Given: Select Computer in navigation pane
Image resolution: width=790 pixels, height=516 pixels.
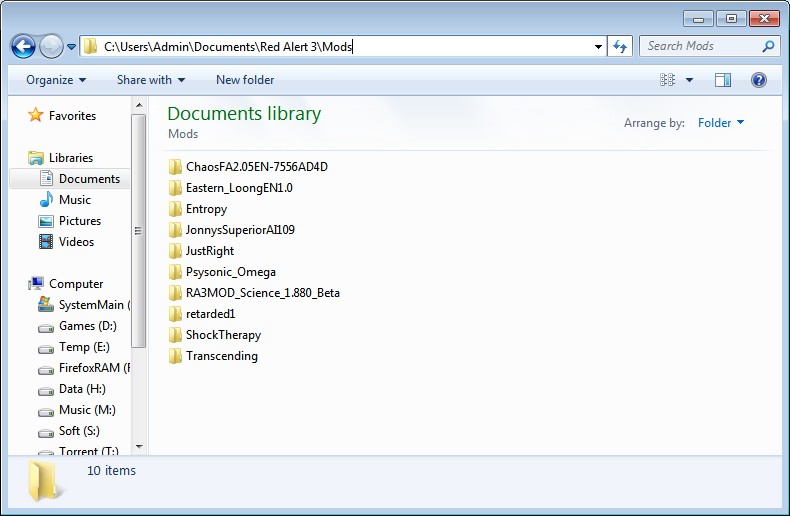Looking at the screenshot, I should click(x=76, y=284).
